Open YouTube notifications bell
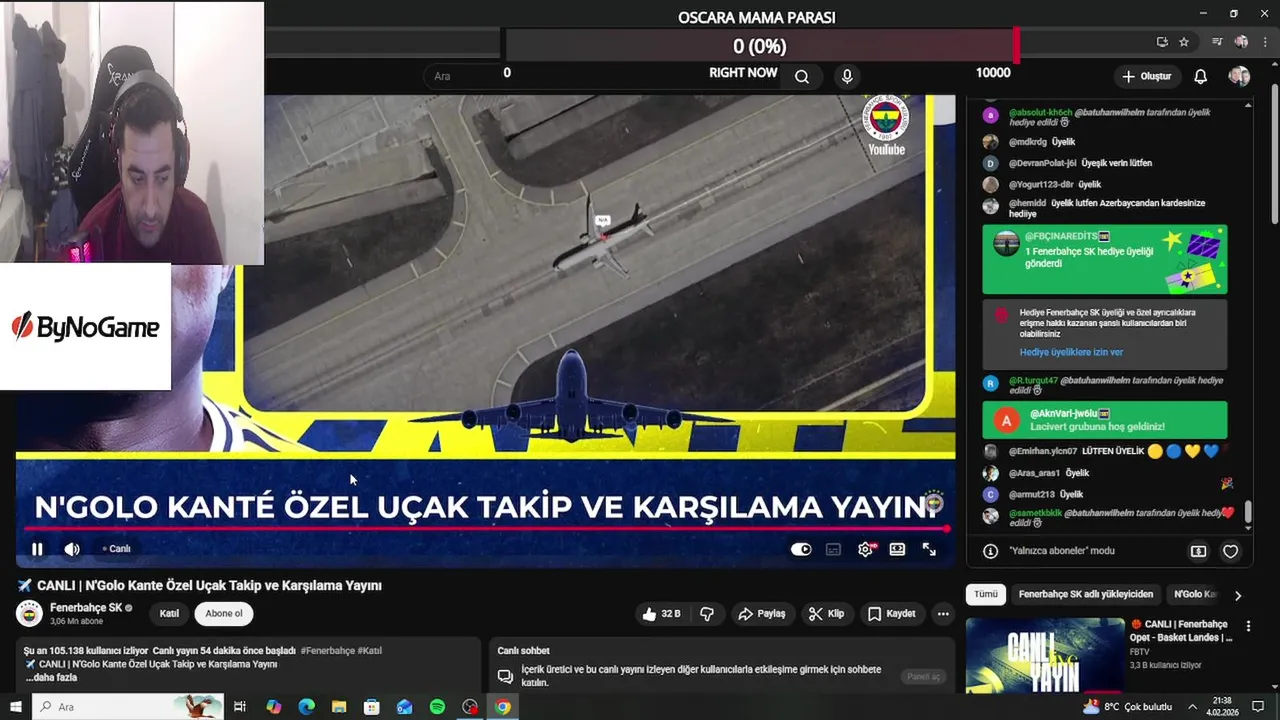The width and height of the screenshot is (1280, 720). [x=1201, y=77]
